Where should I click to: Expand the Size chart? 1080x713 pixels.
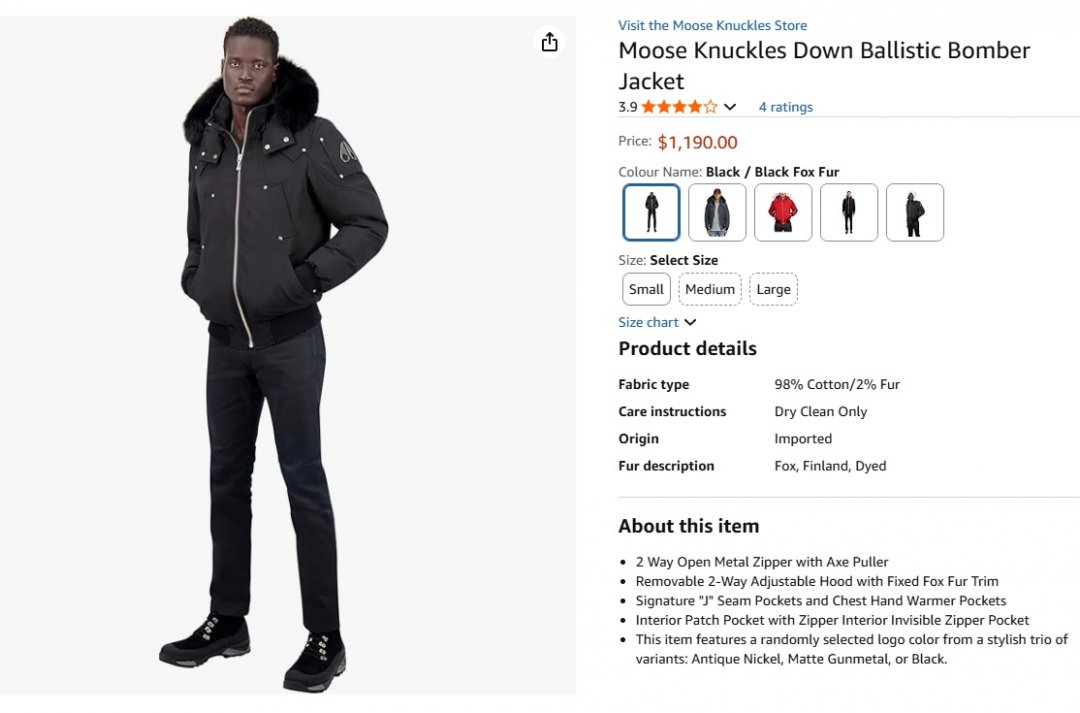click(x=657, y=322)
